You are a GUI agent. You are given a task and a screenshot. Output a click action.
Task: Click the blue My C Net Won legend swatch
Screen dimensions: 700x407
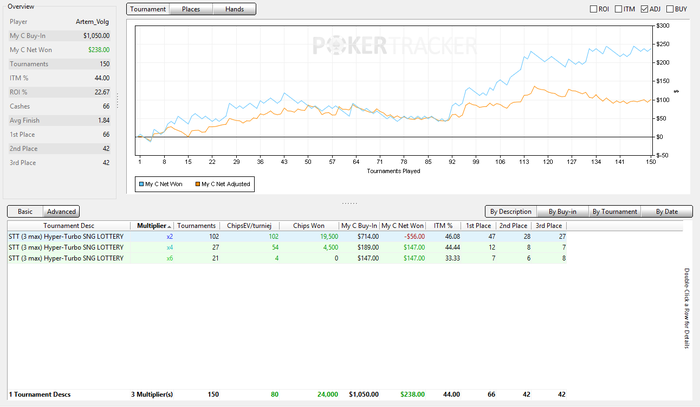[x=143, y=184]
